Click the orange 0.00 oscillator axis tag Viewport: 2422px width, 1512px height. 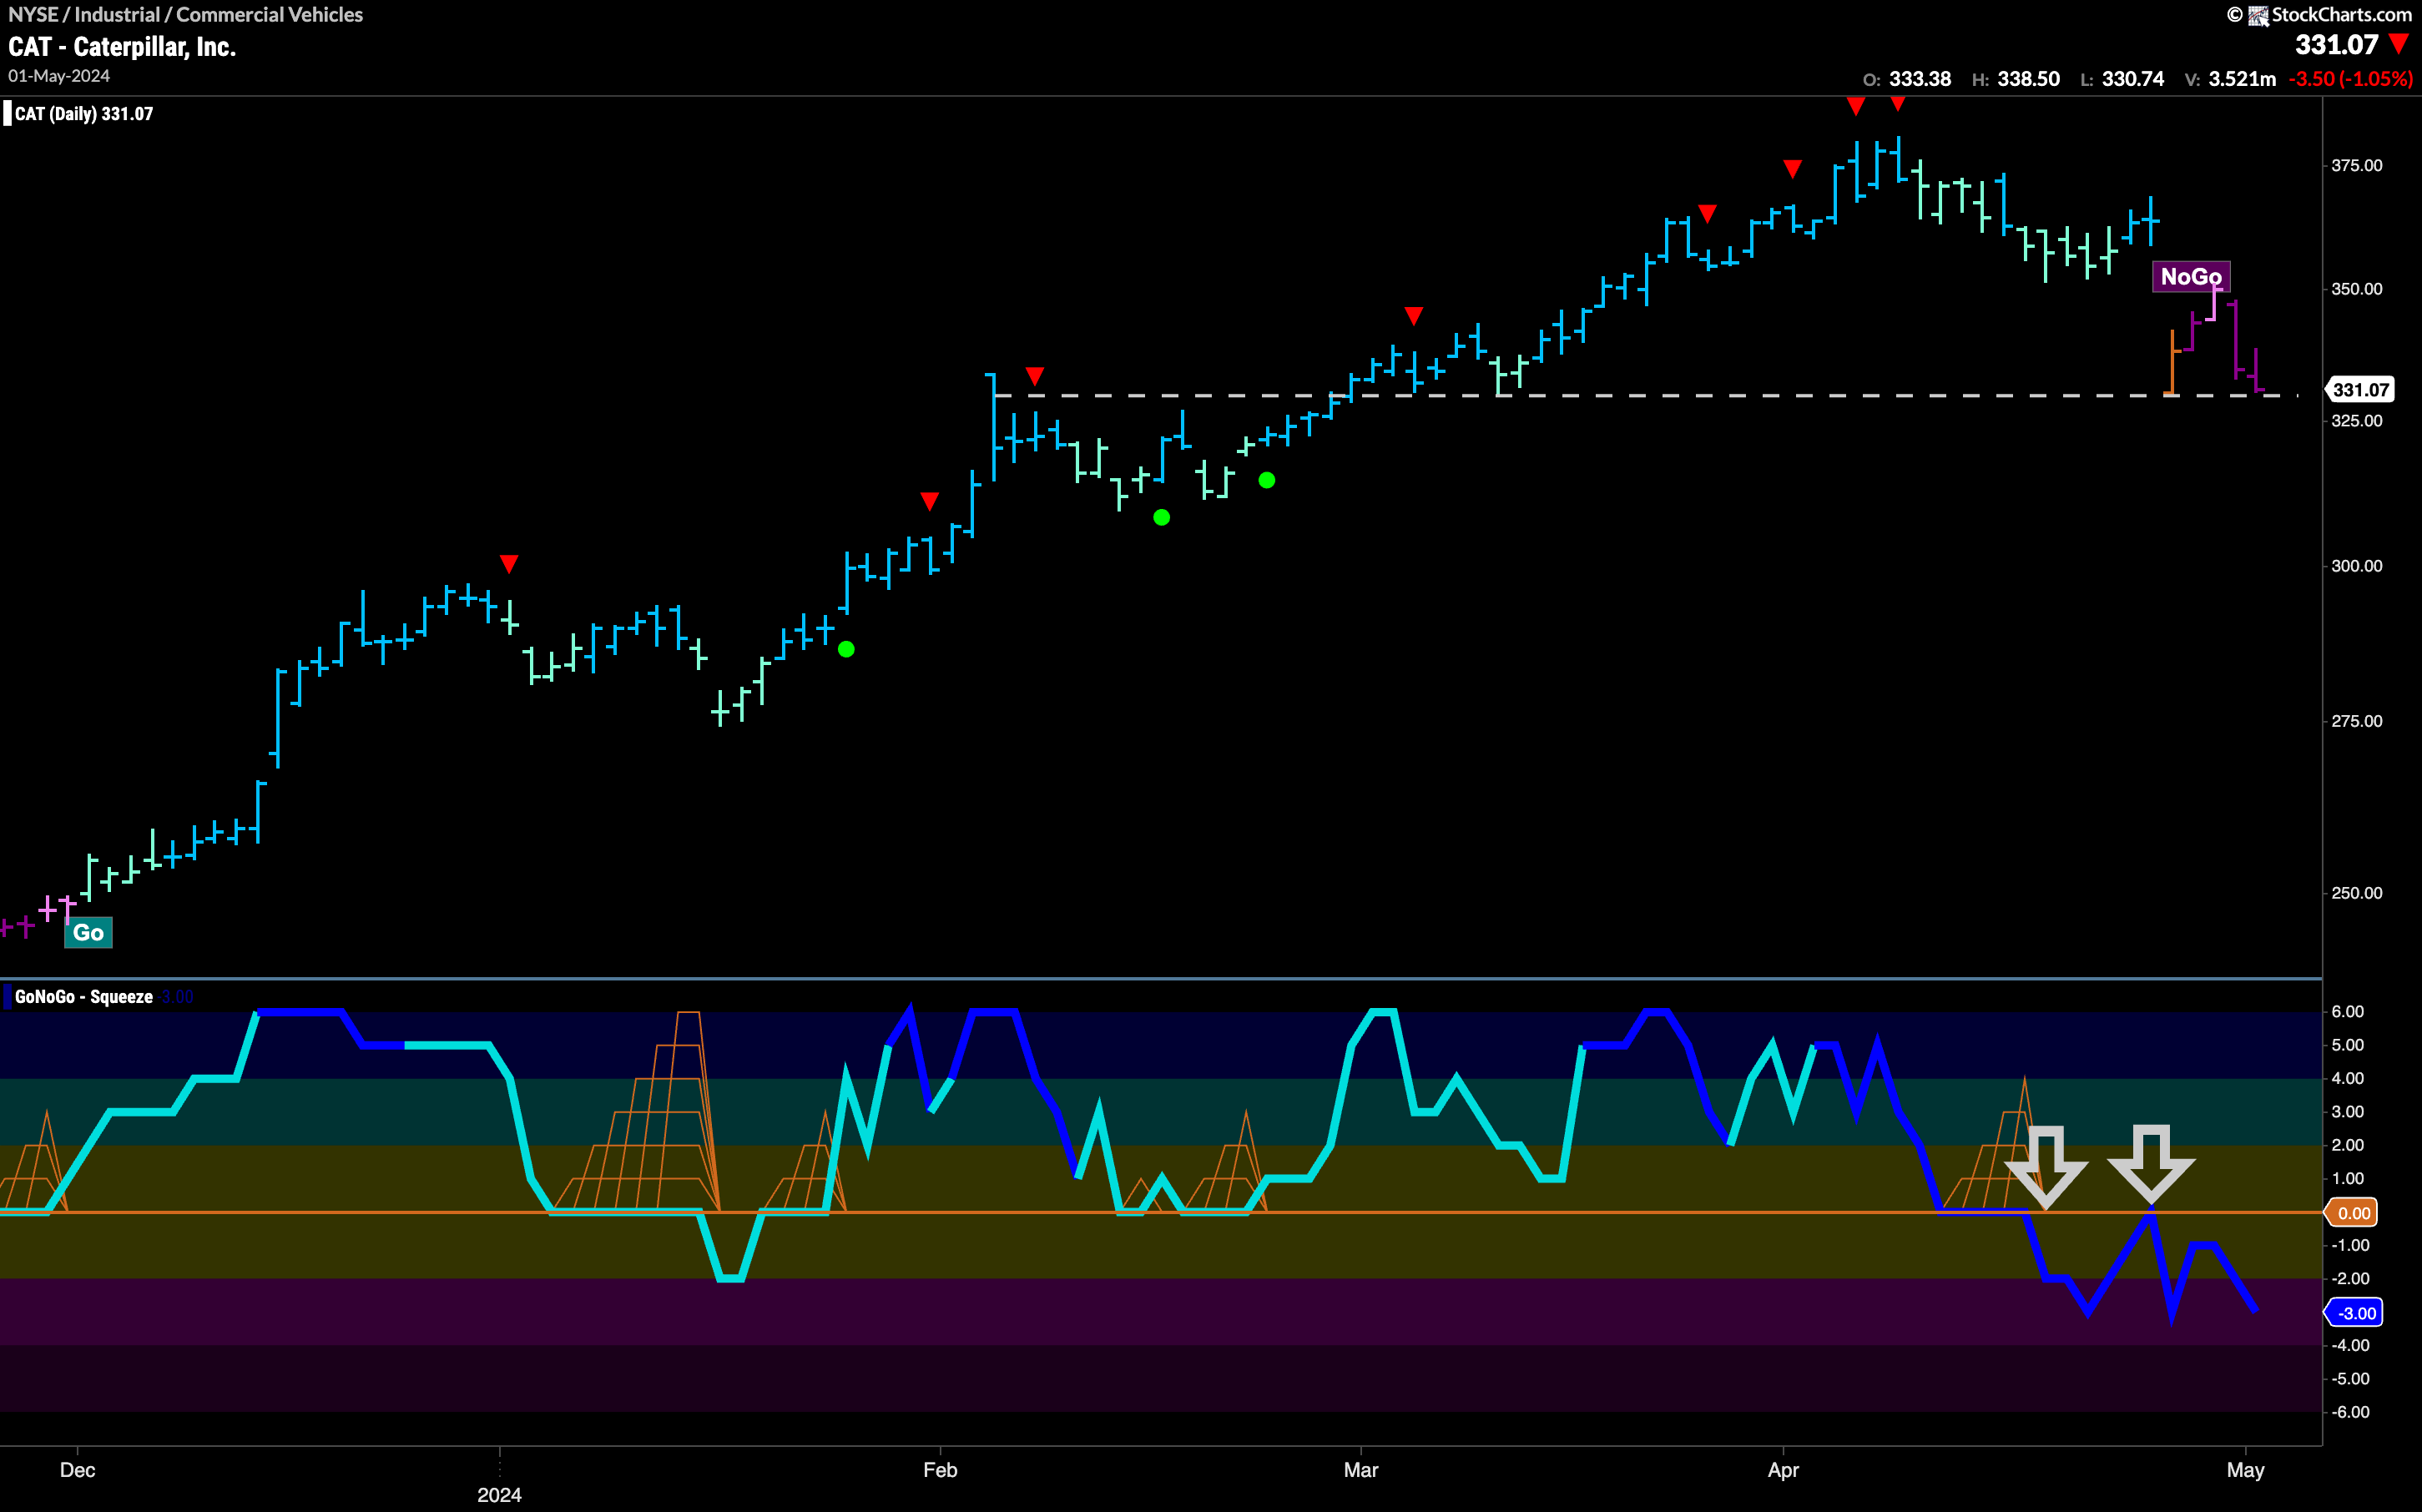point(2352,1213)
